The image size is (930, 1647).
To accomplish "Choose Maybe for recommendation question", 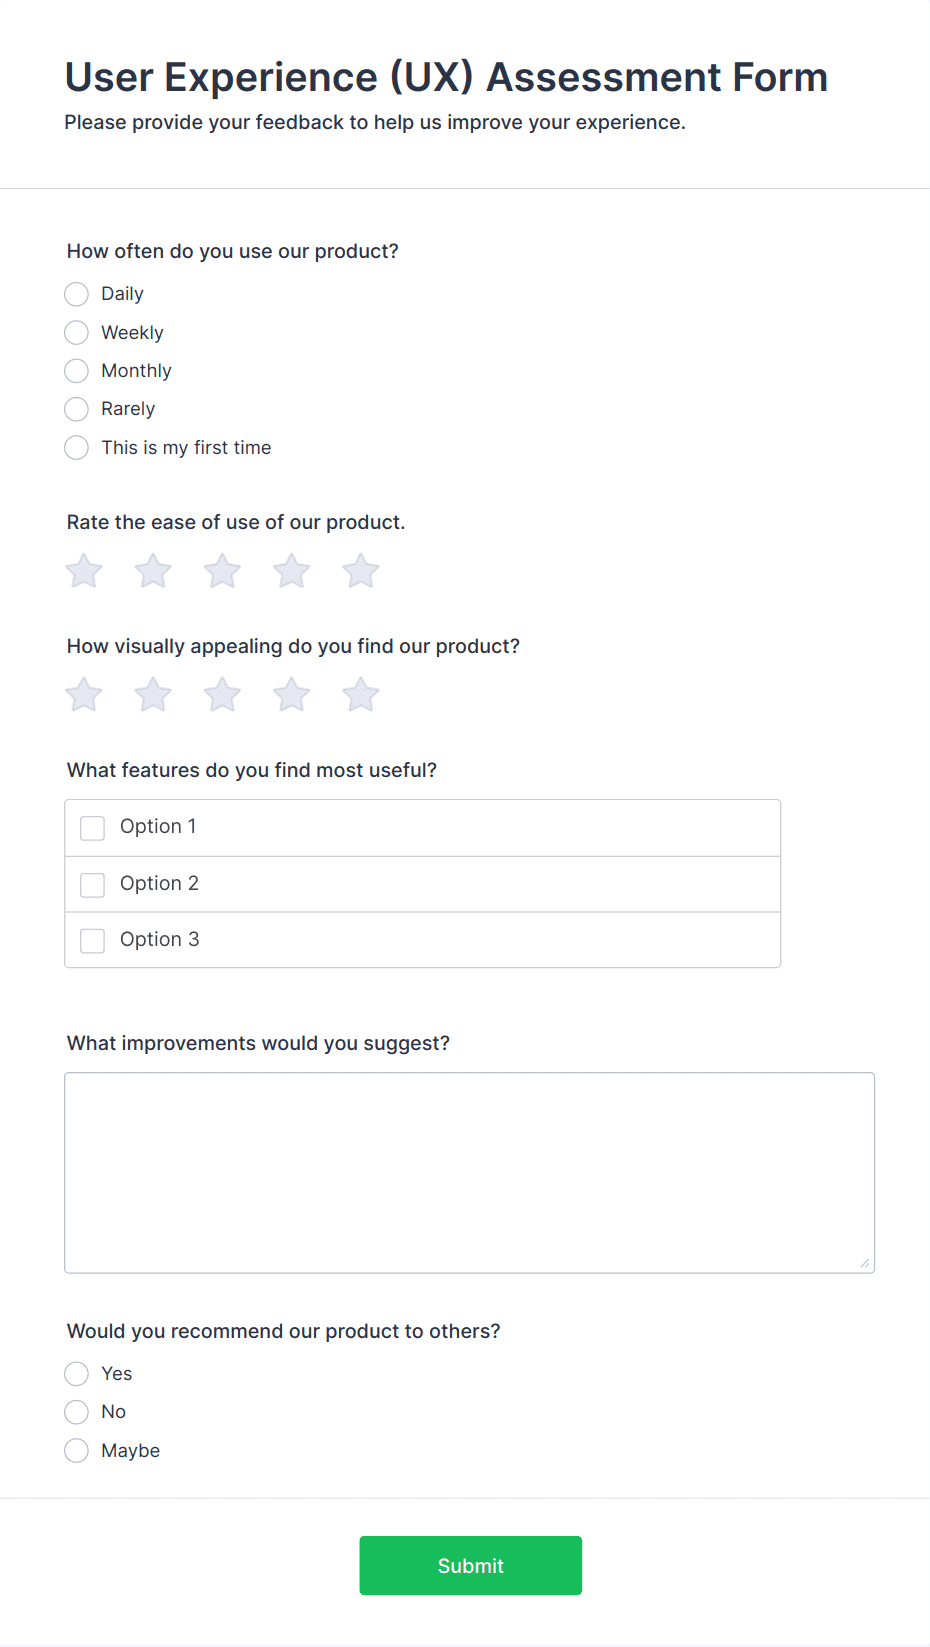I will [77, 1451].
